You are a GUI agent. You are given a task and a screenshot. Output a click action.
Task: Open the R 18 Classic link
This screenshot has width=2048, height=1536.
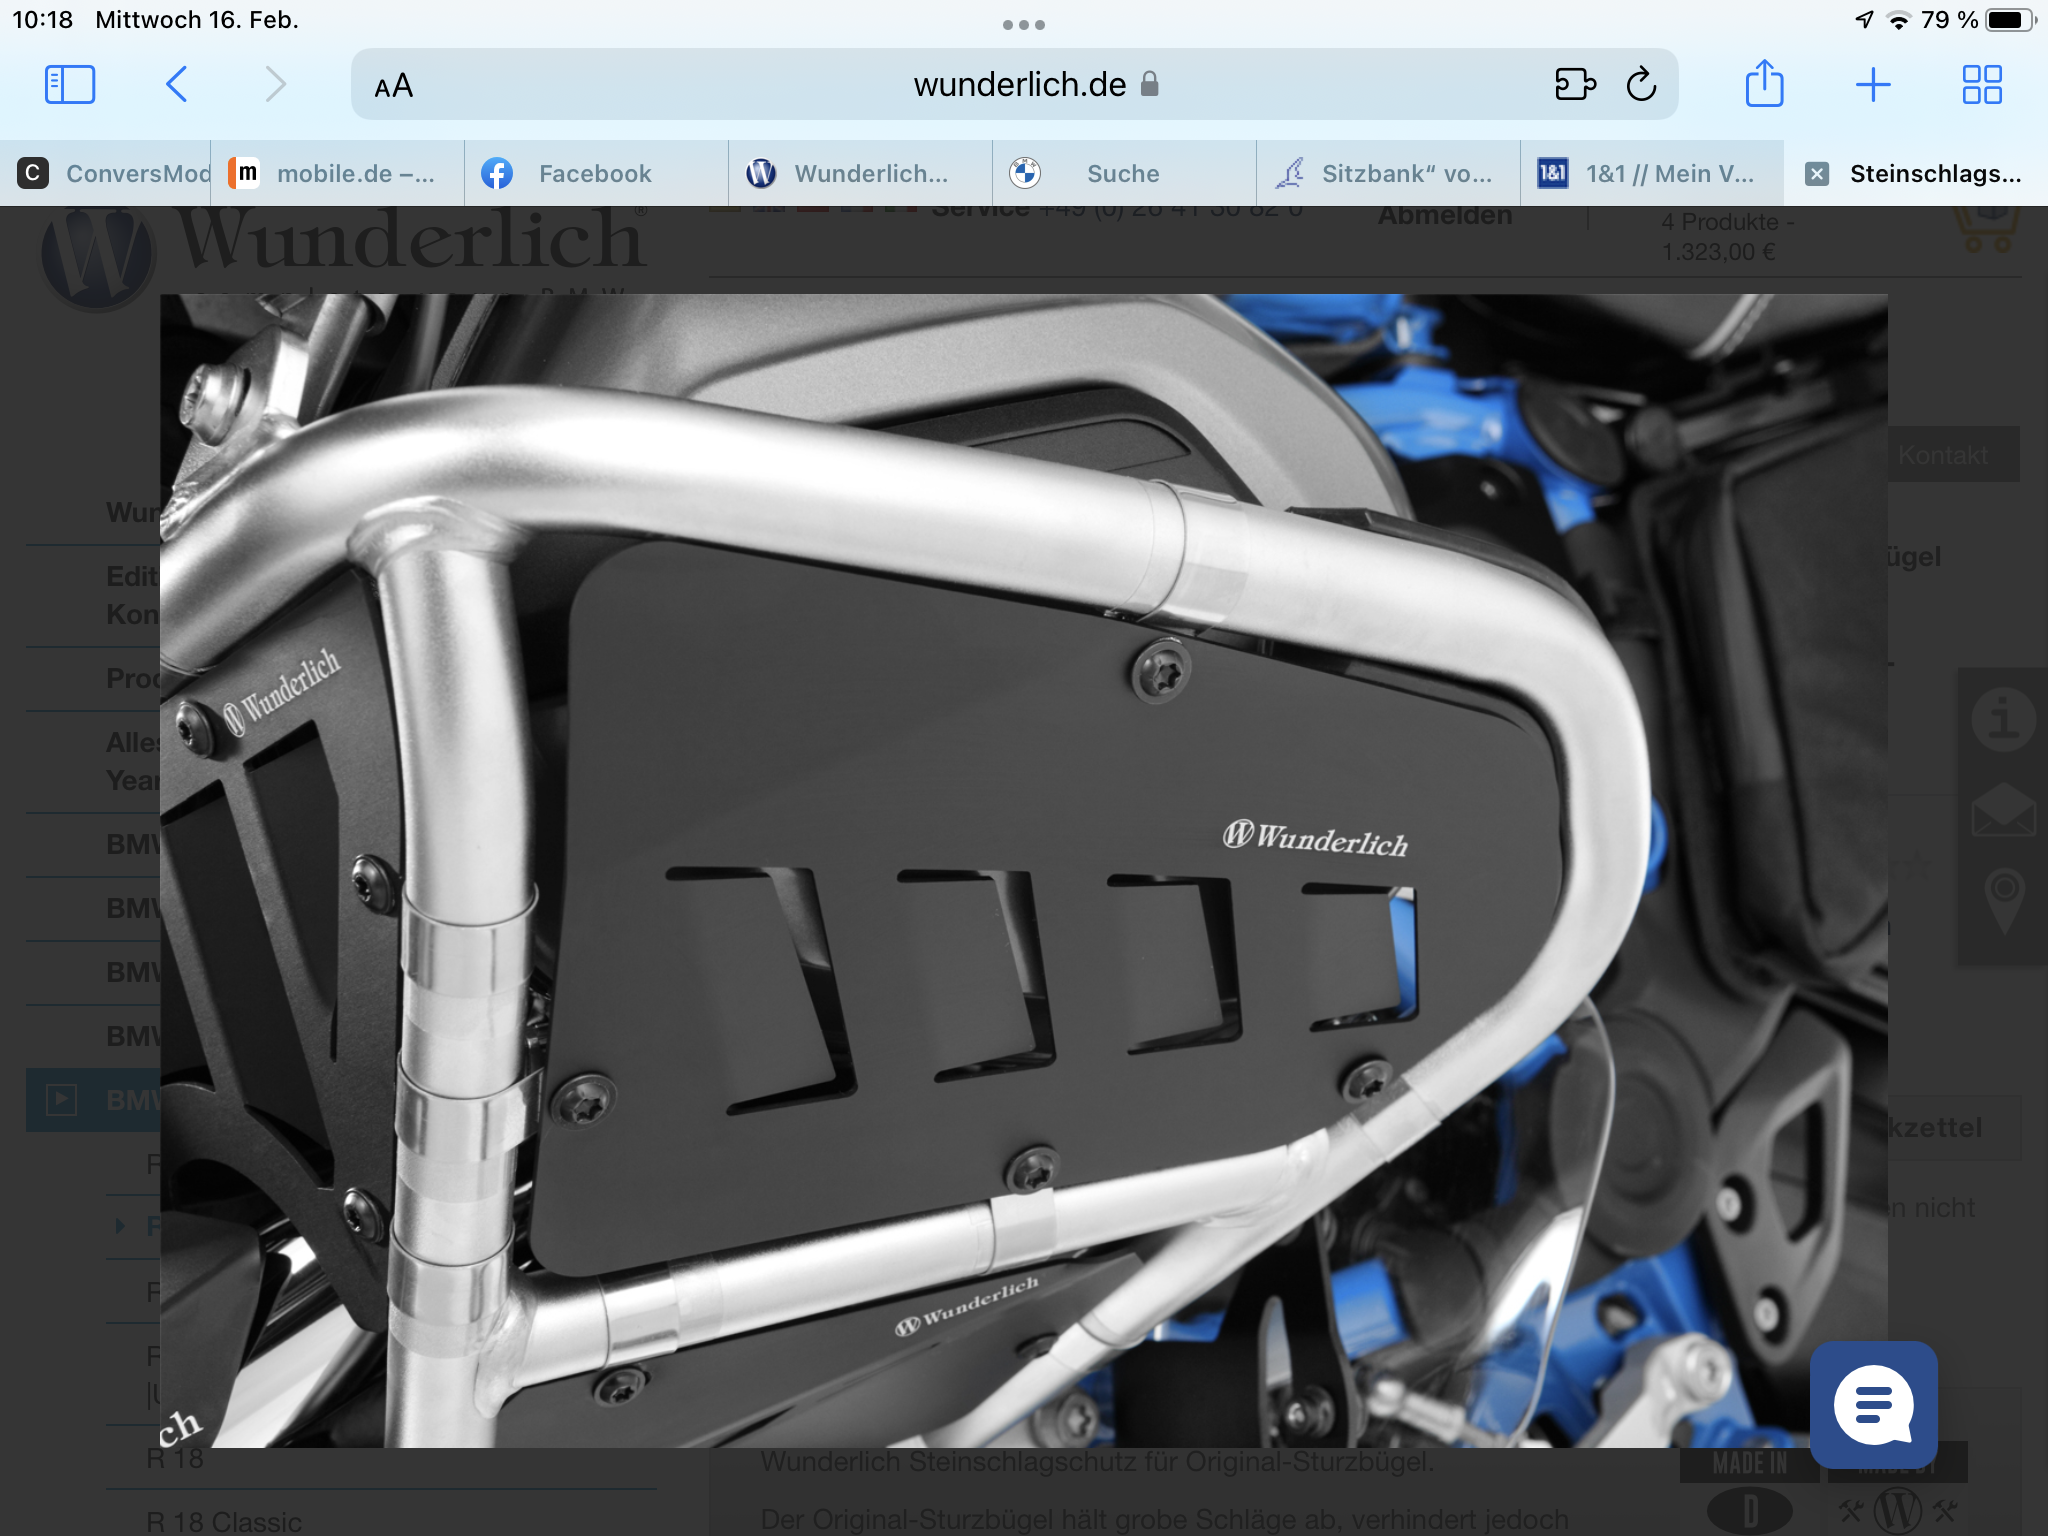(224, 1521)
